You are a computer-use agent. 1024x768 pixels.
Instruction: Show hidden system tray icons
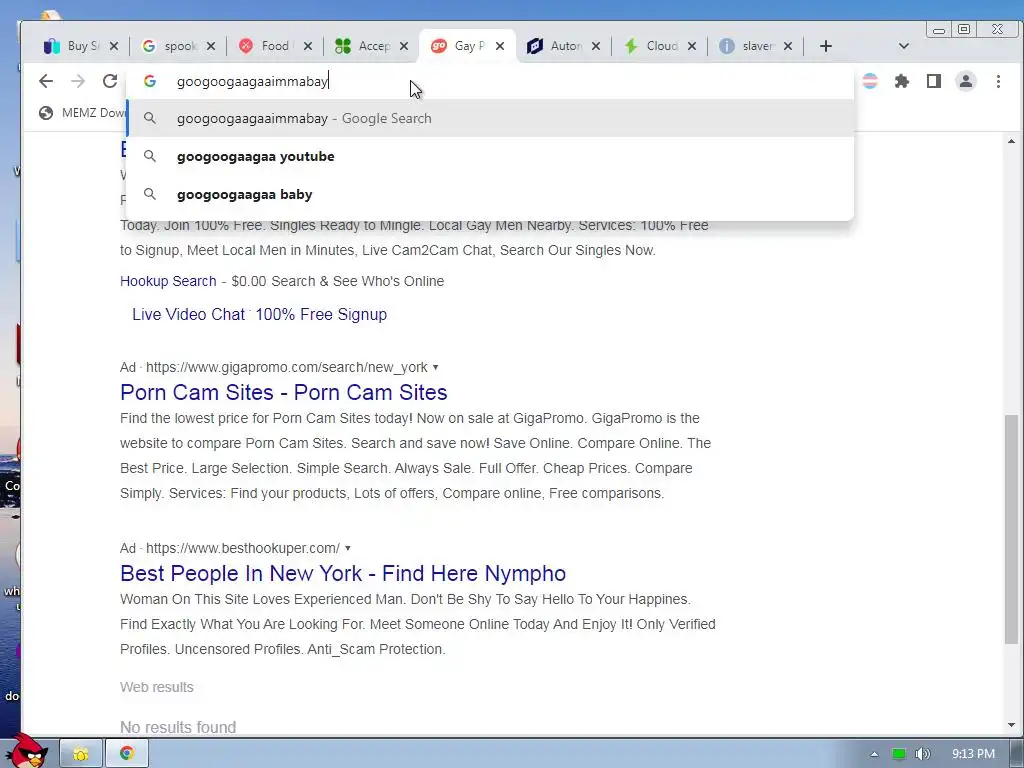(874, 754)
